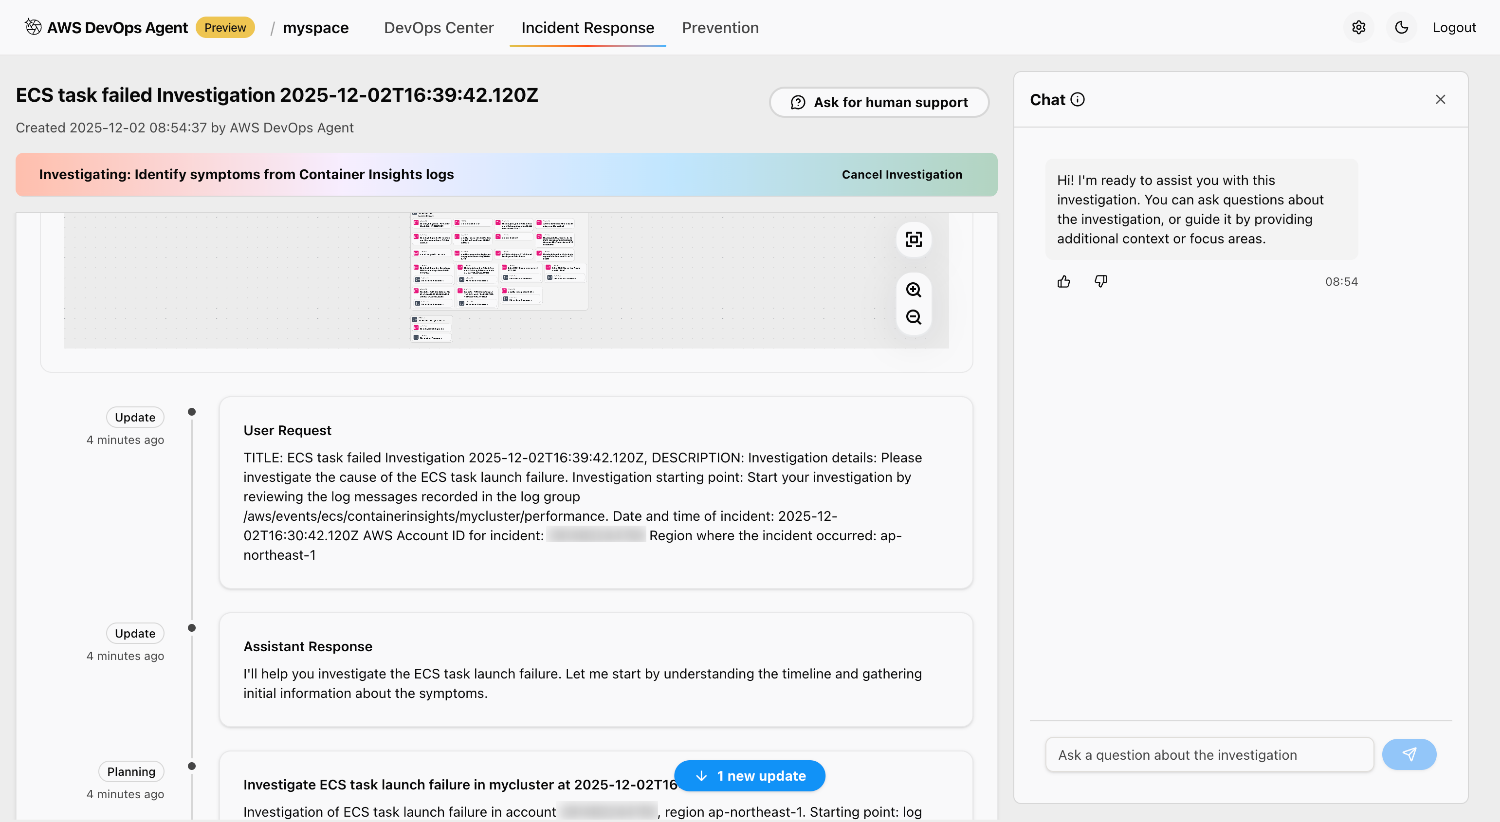Click the AWS DevOps Agent product name
Screen dimensions: 1500x822
coord(117,28)
